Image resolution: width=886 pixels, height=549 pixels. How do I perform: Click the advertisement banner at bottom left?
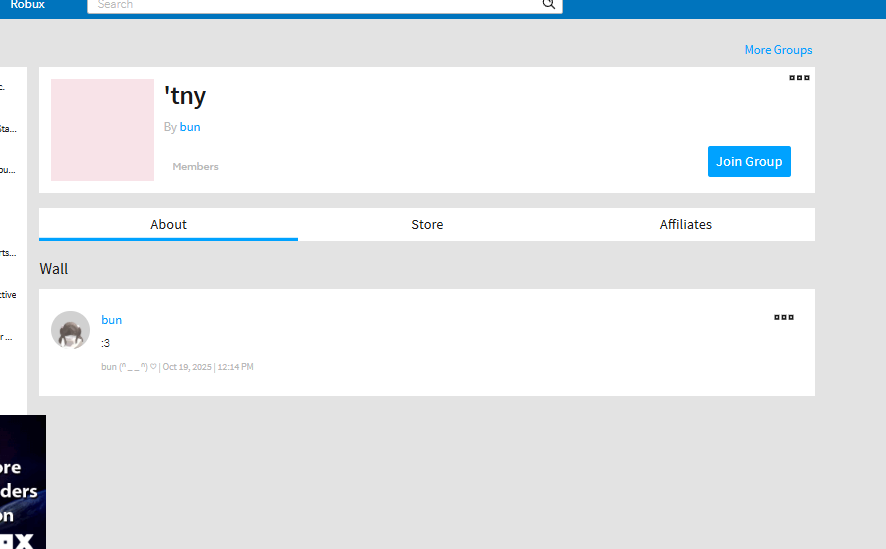(23, 482)
